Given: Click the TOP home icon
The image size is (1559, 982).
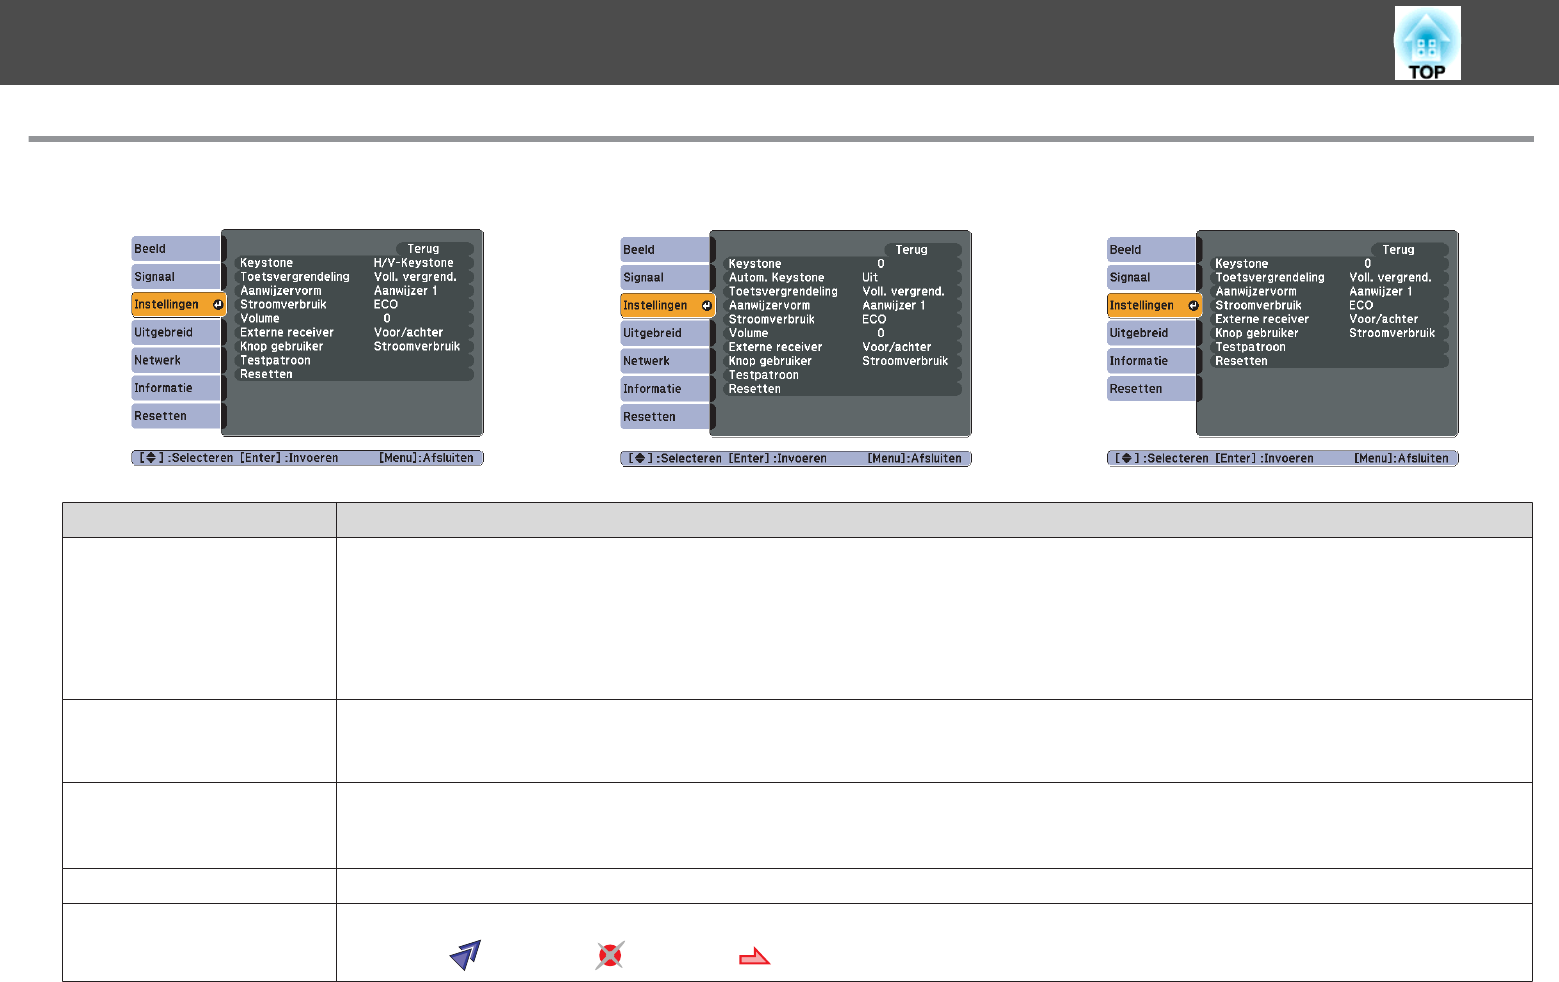Looking at the screenshot, I should [x=1427, y=43].
